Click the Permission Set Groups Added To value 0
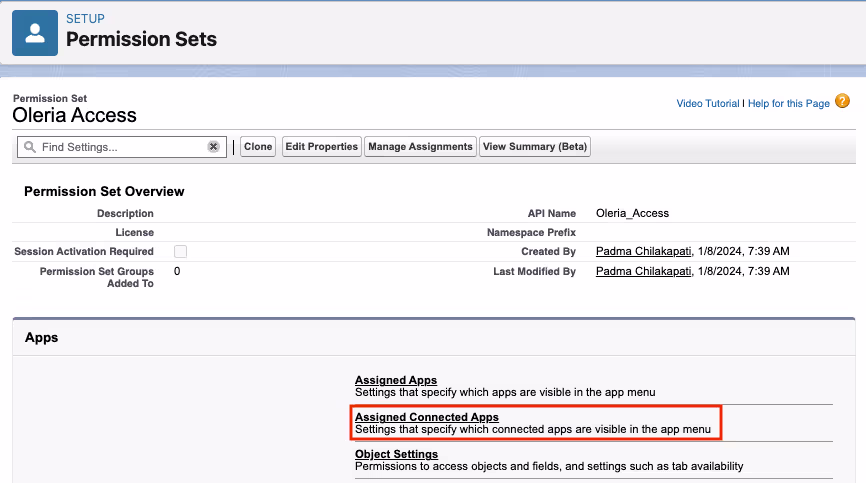This screenshot has height=483, width=866. (x=177, y=271)
